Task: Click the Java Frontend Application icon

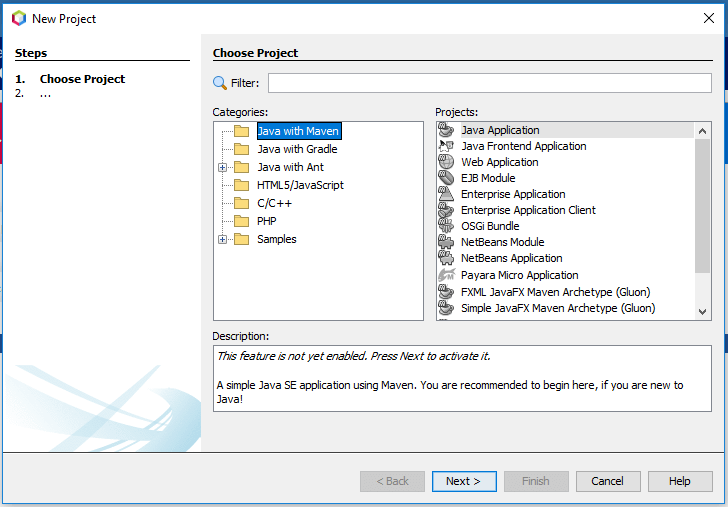Action: click(446, 146)
